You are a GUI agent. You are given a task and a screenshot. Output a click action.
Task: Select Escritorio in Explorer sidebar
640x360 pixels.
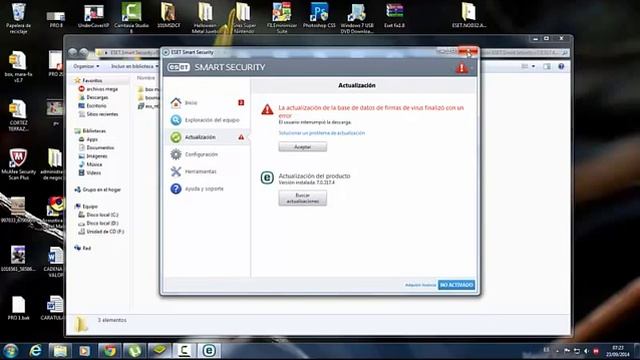(x=96, y=106)
